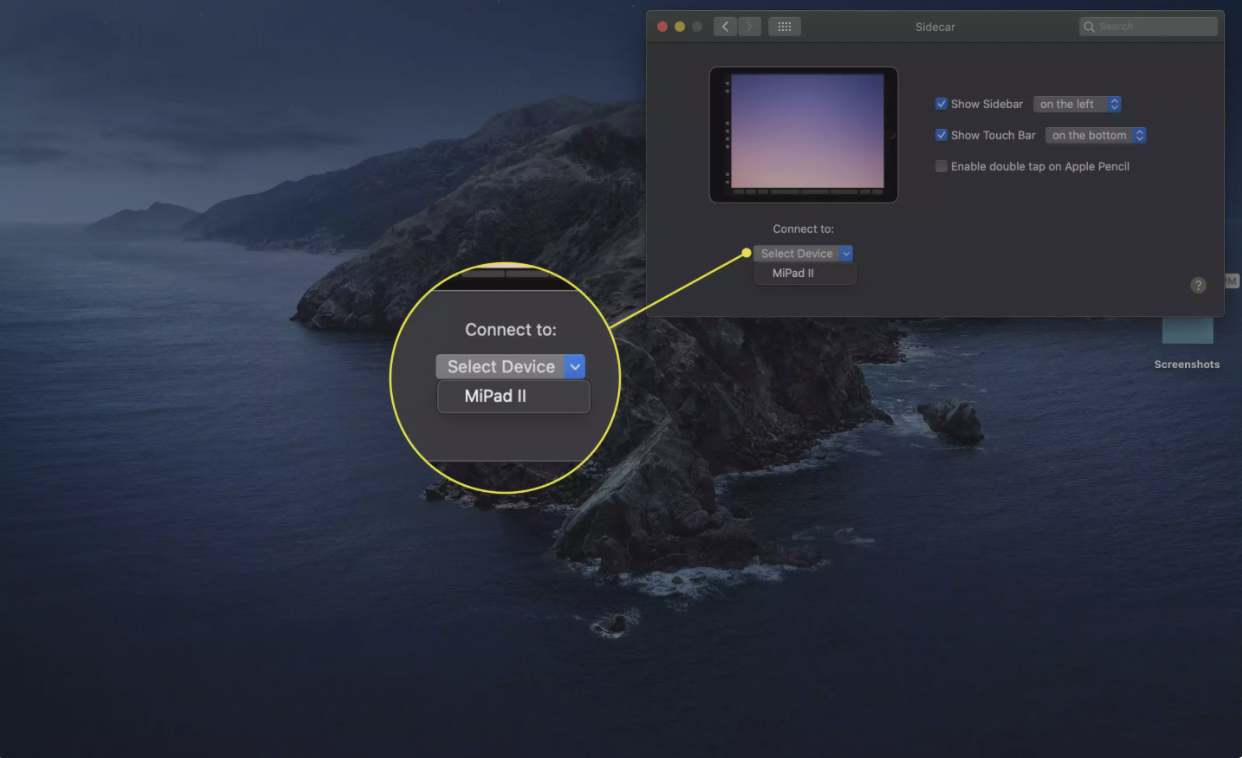Enable double tap on Apple Pencil
This screenshot has width=1242, height=758.
(x=941, y=166)
